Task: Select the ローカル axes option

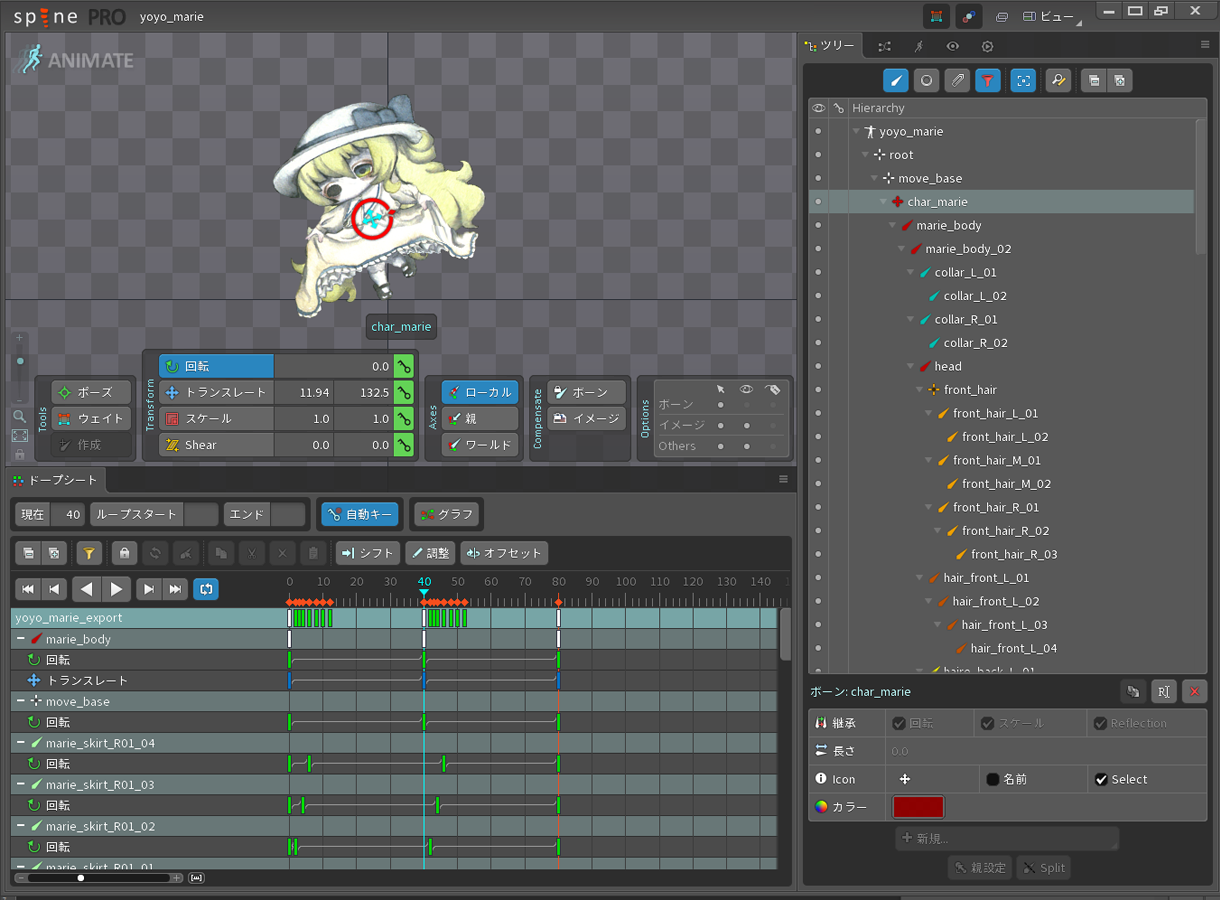Action: tap(480, 392)
